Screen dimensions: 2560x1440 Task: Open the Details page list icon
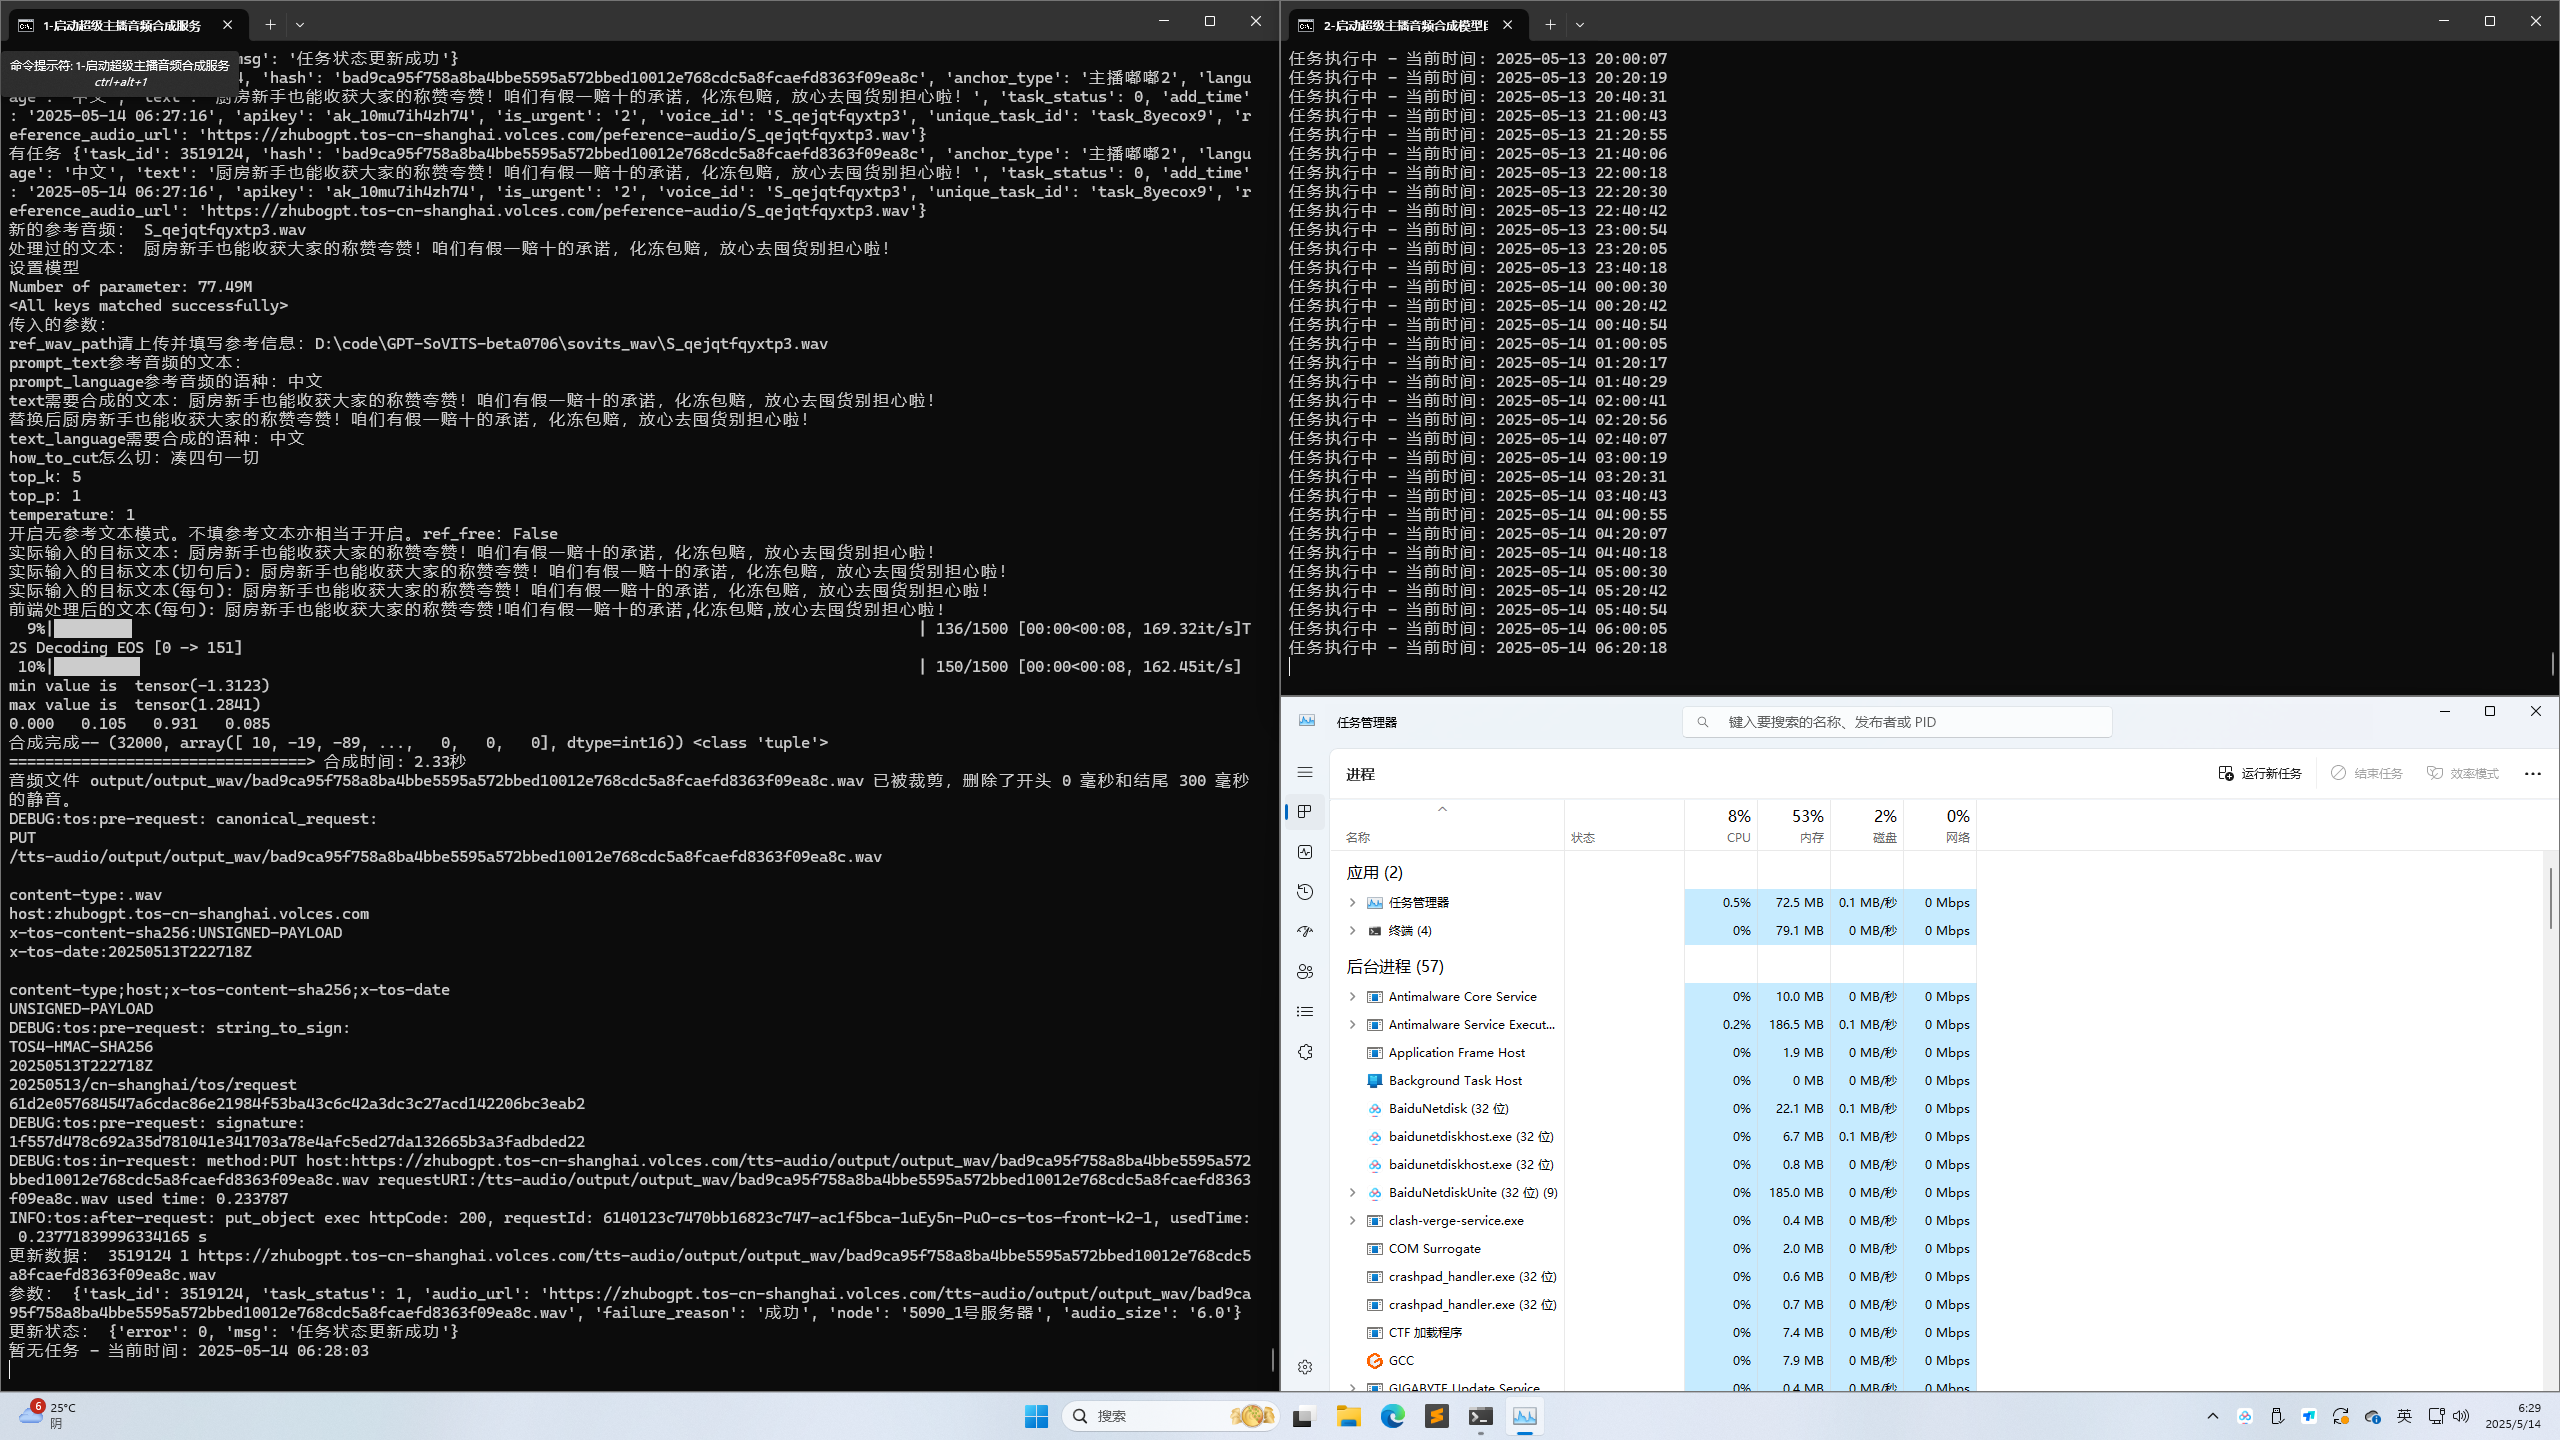1305,1012
